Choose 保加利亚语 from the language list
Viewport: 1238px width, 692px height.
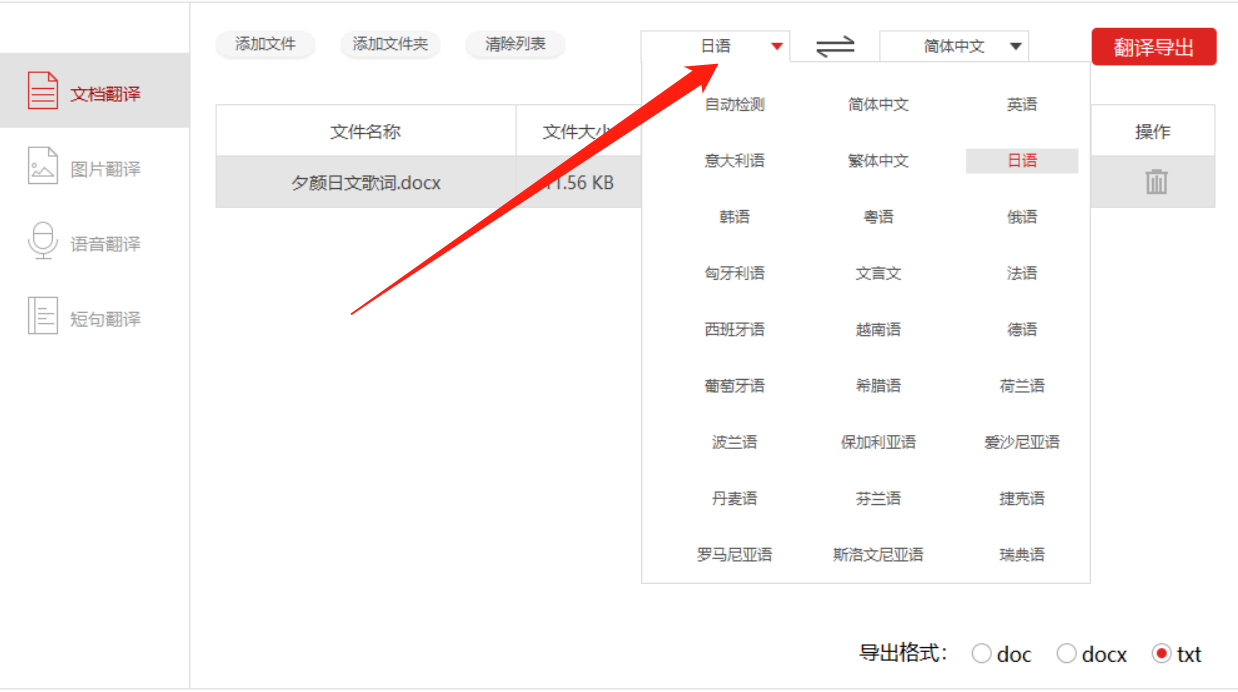(x=878, y=442)
